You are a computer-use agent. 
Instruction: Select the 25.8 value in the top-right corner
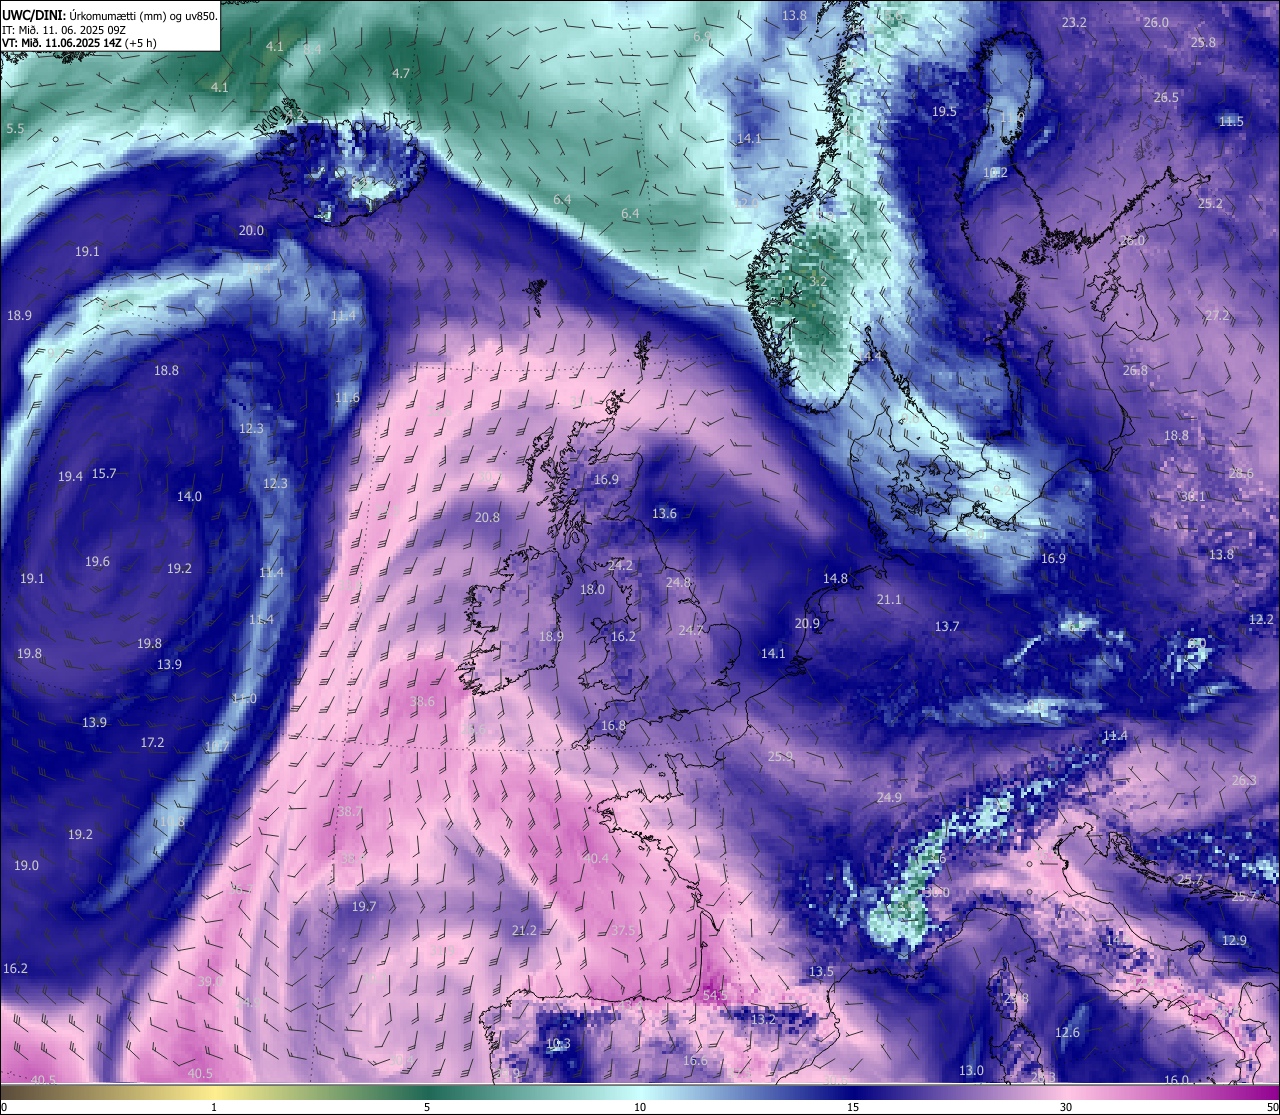pyautogui.click(x=1203, y=42)
